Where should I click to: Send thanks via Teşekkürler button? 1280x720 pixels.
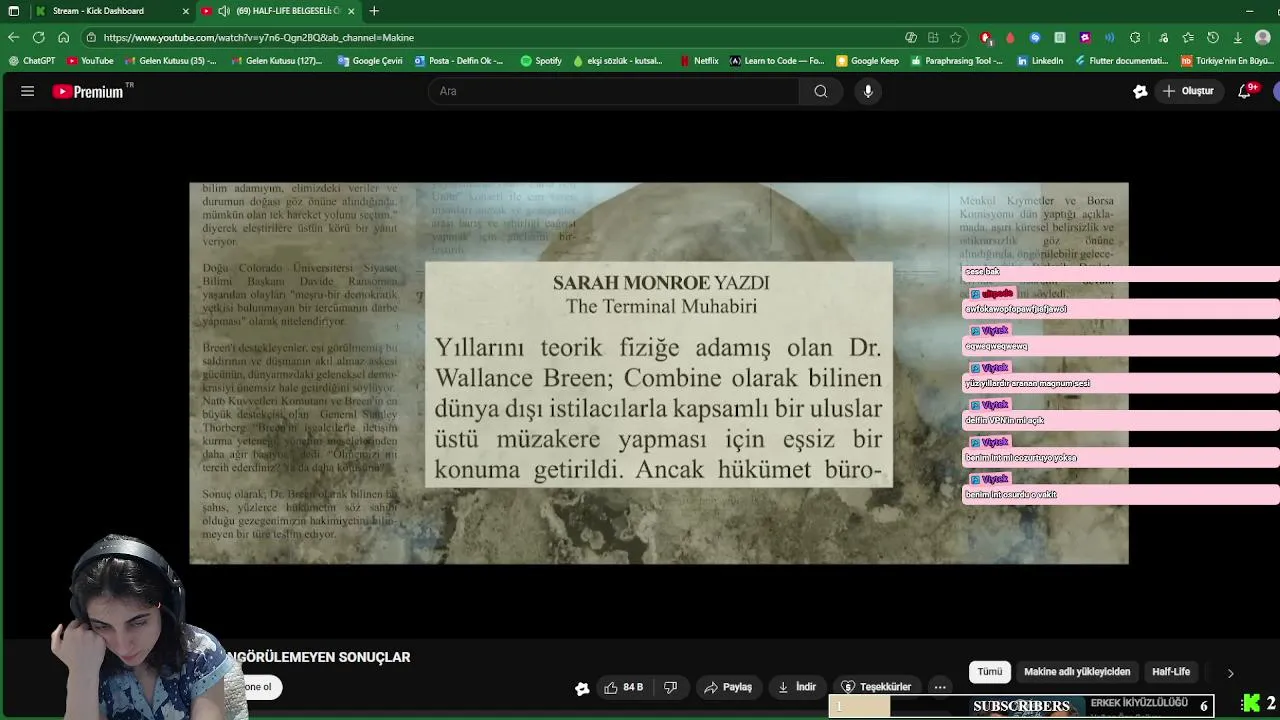click(876, 687)
